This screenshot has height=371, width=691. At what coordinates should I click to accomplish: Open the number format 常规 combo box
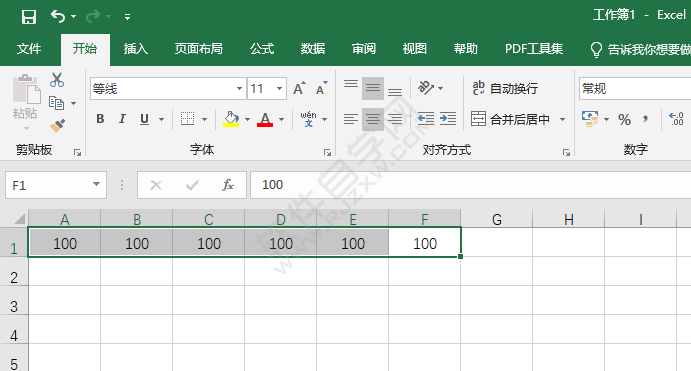click(x=635, y=89)
